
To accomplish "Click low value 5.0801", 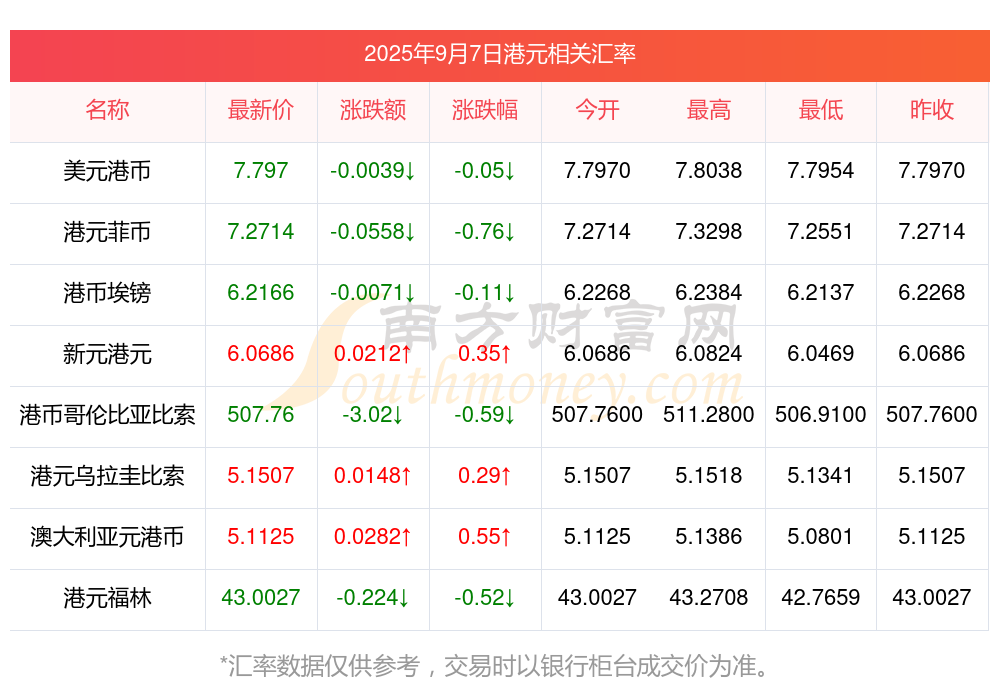I will point(820,536).
